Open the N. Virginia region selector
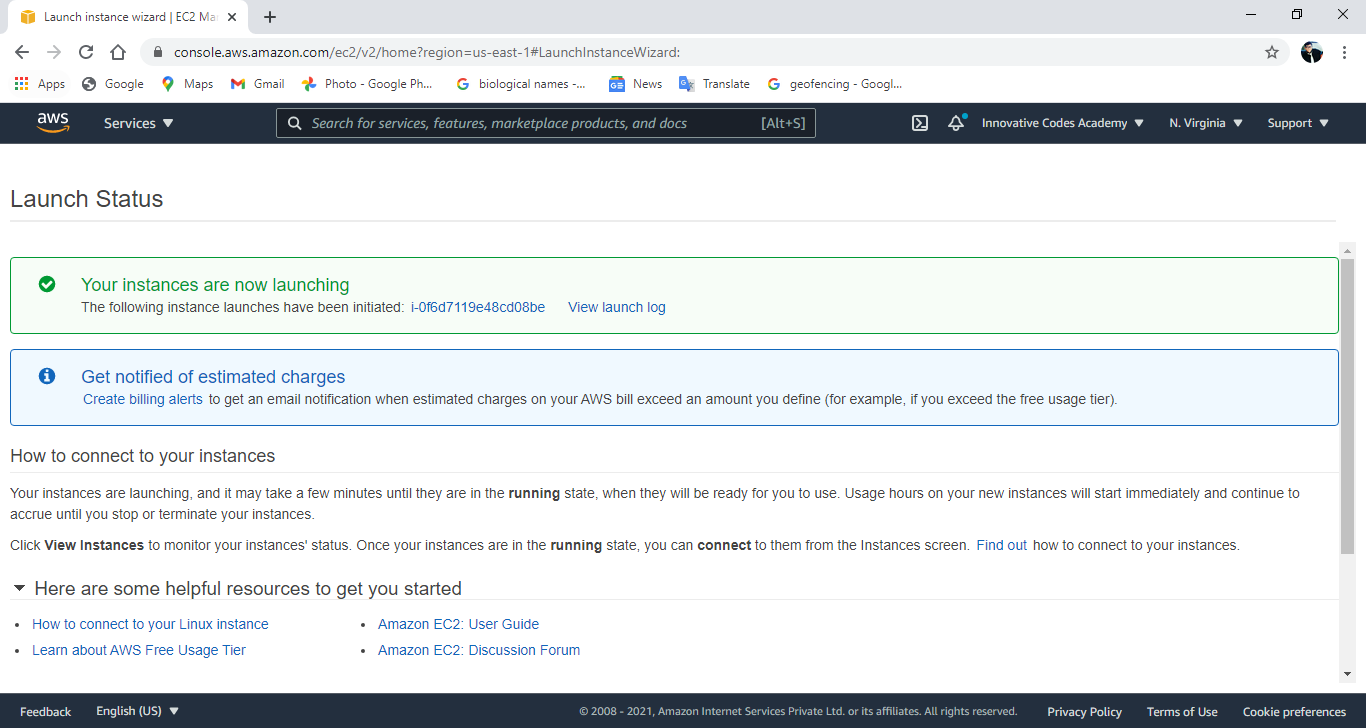This screenshot has height=728, width=1366. pyautogui.click(x=1204, y=122)
